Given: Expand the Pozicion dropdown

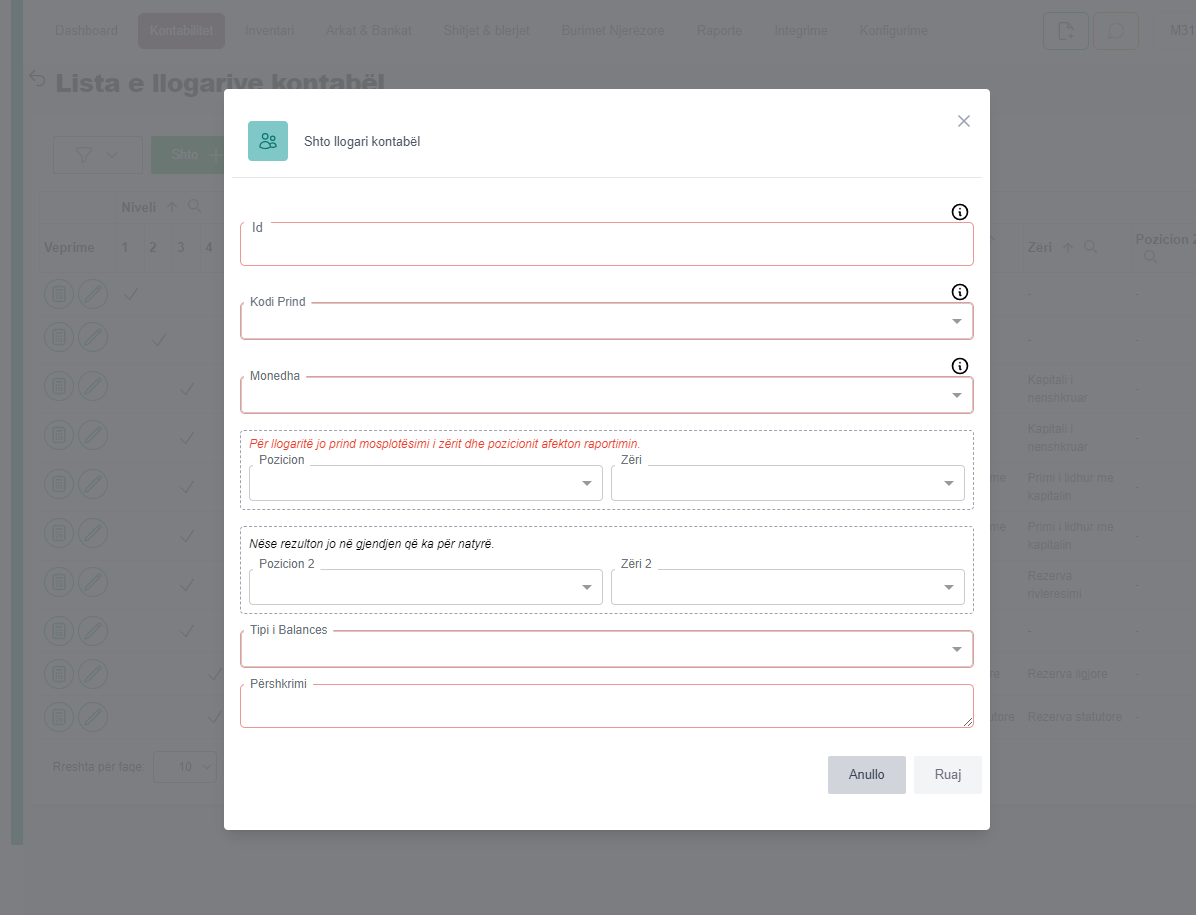Looking at the screenshot, I should coord(587,484).
